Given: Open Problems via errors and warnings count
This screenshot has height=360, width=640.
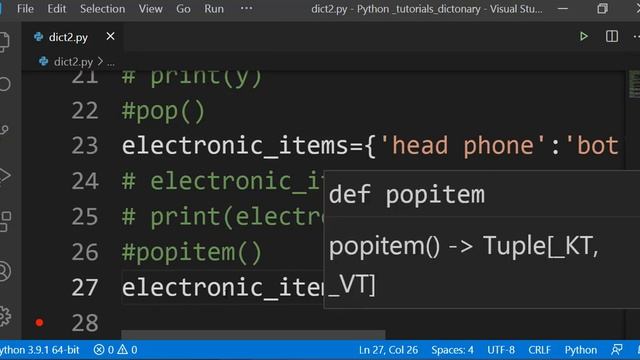Looking at the screenshot, I should pyautogui.click(x=115, y=350).
